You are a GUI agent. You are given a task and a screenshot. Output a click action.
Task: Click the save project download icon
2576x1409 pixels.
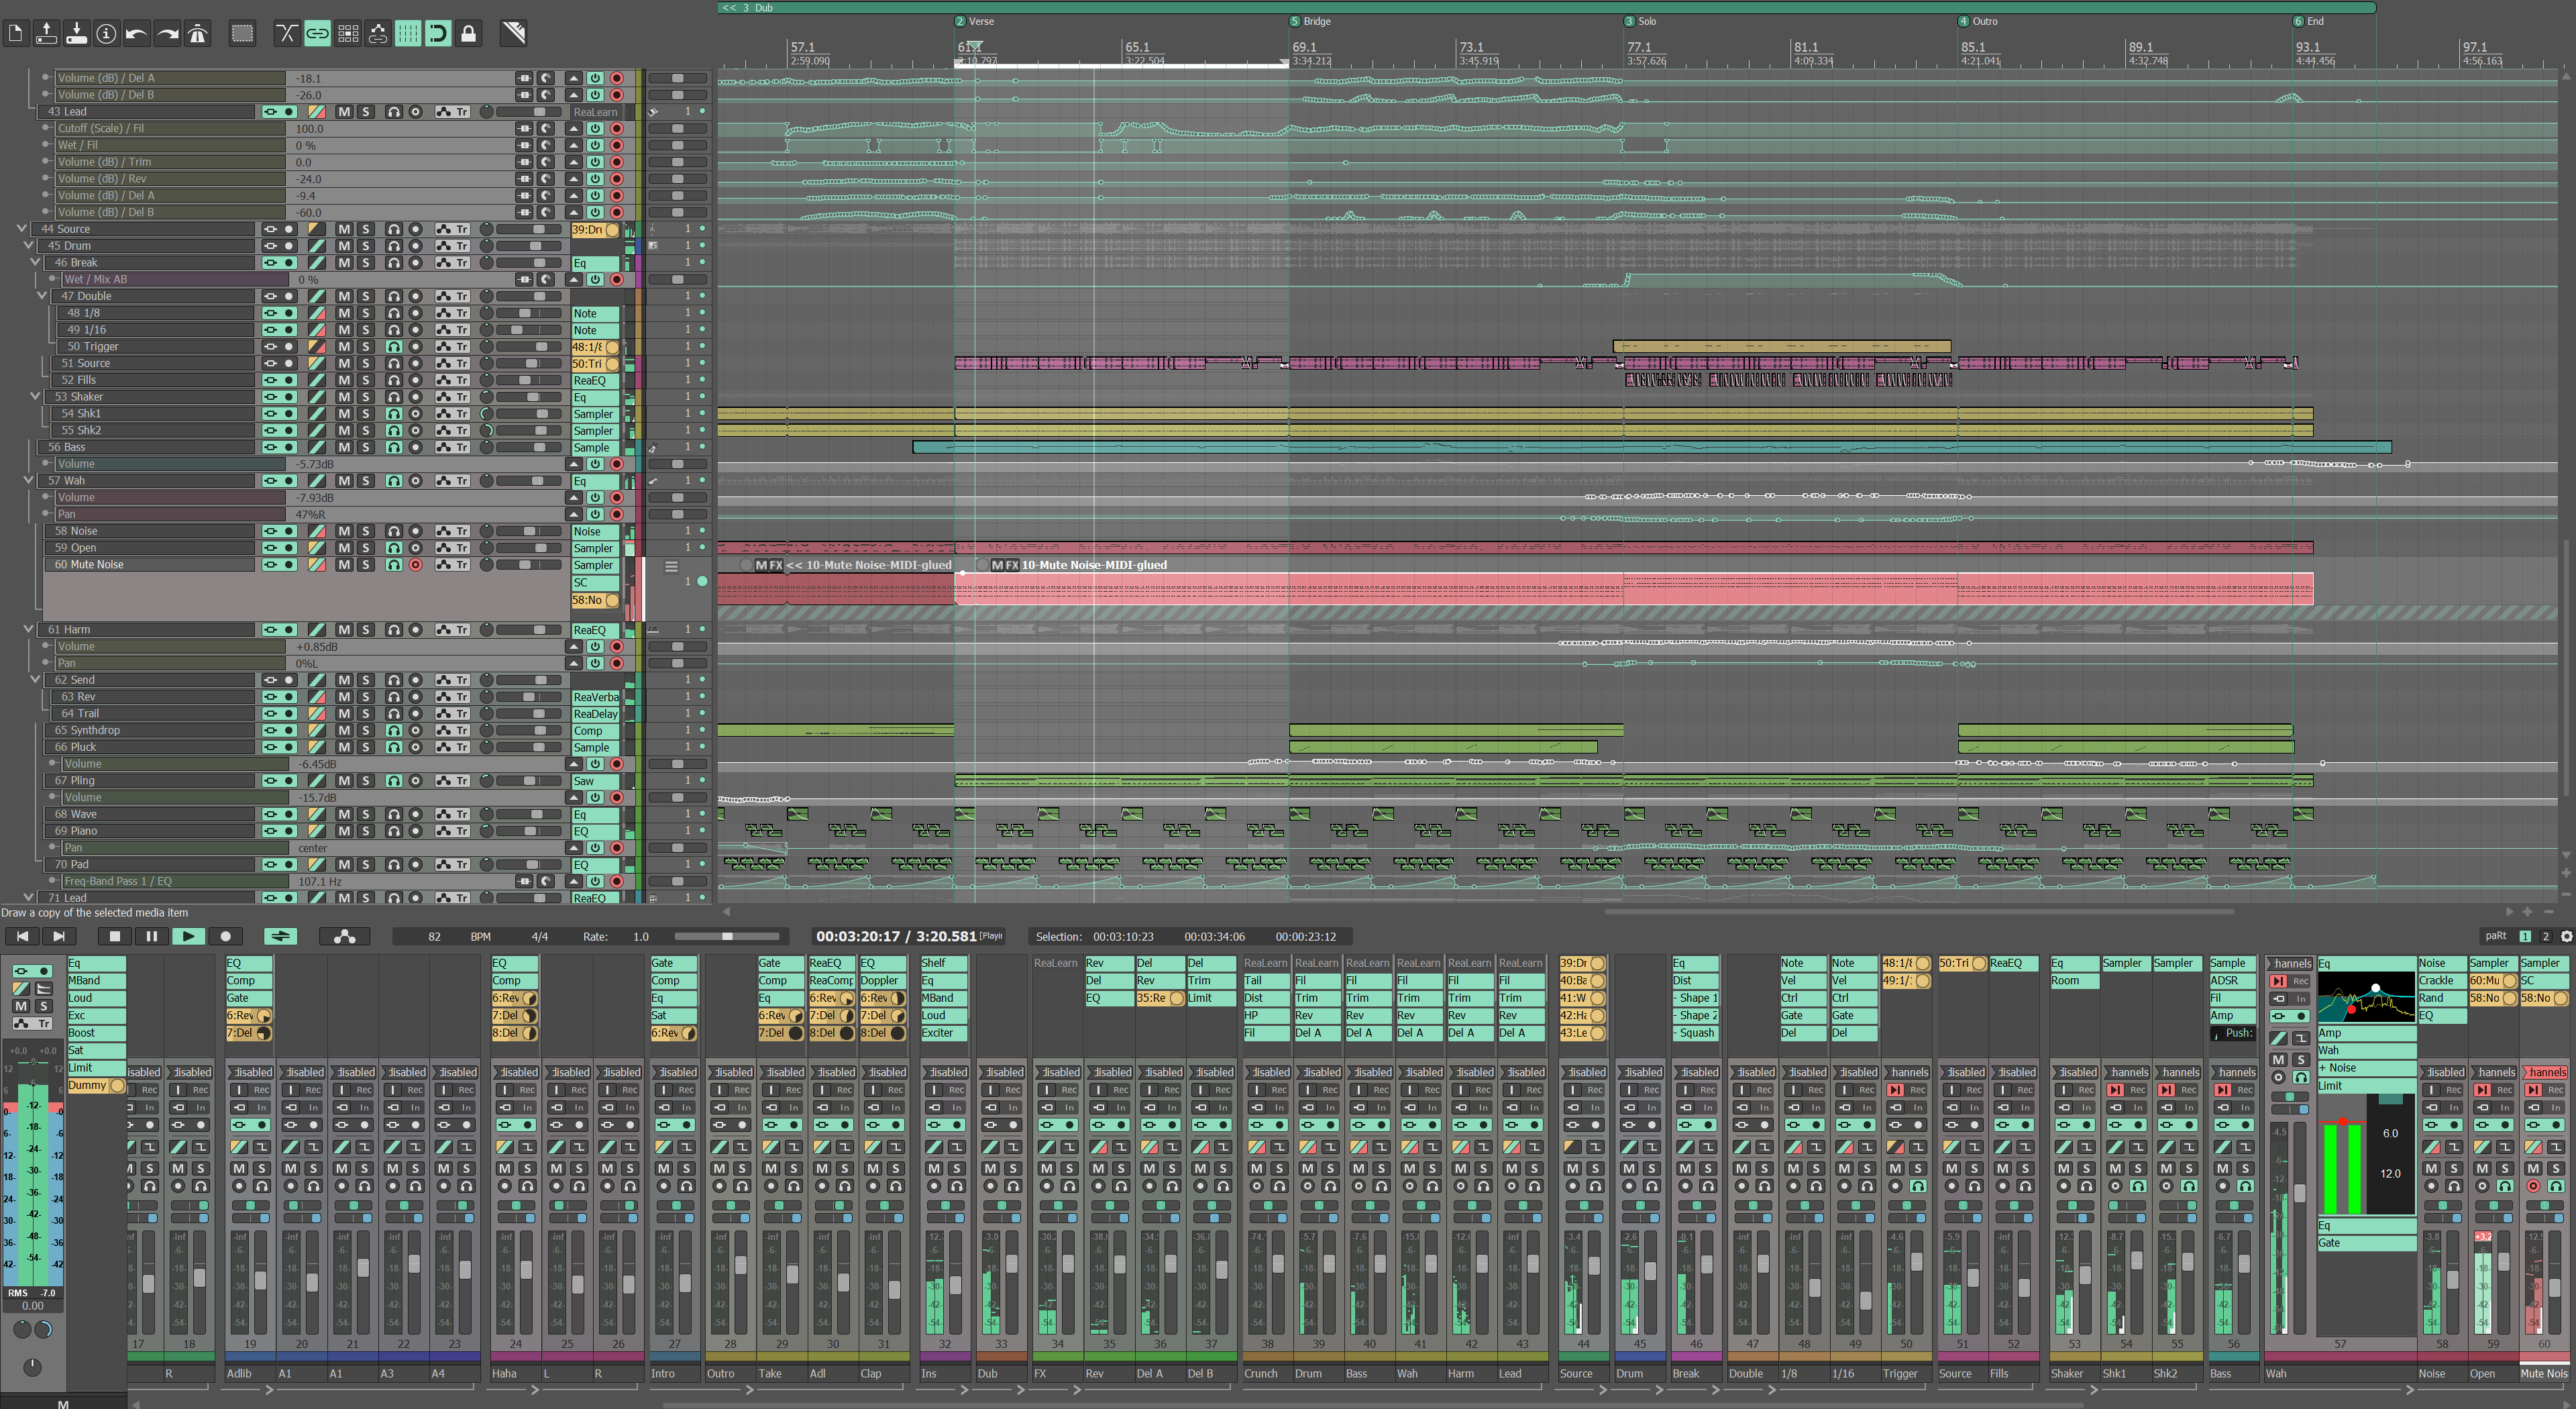(x=76, y=34)
